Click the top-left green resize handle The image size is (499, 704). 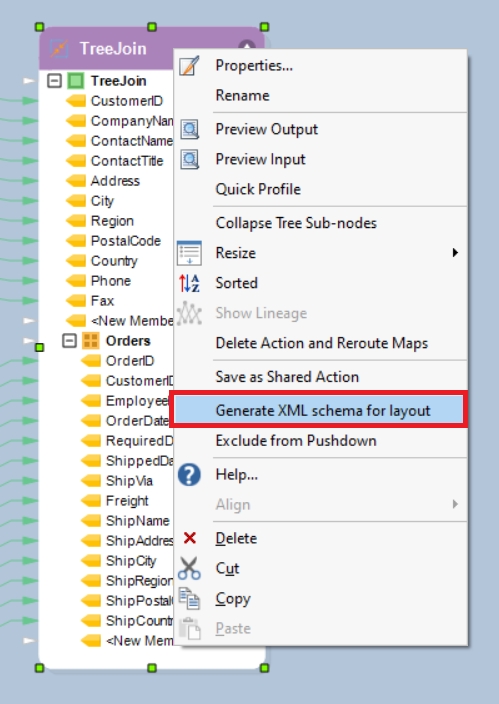(x=40, y=27)
